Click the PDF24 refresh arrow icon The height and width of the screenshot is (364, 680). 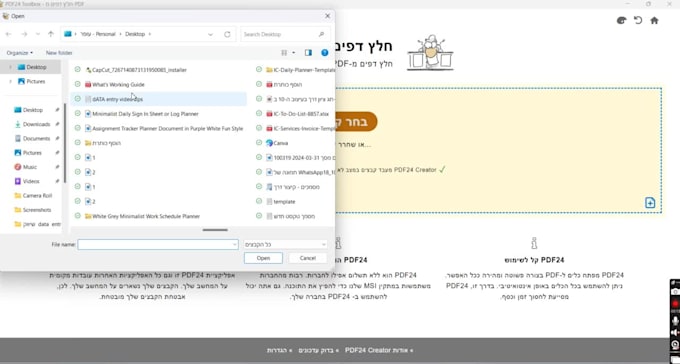[638, 20]
